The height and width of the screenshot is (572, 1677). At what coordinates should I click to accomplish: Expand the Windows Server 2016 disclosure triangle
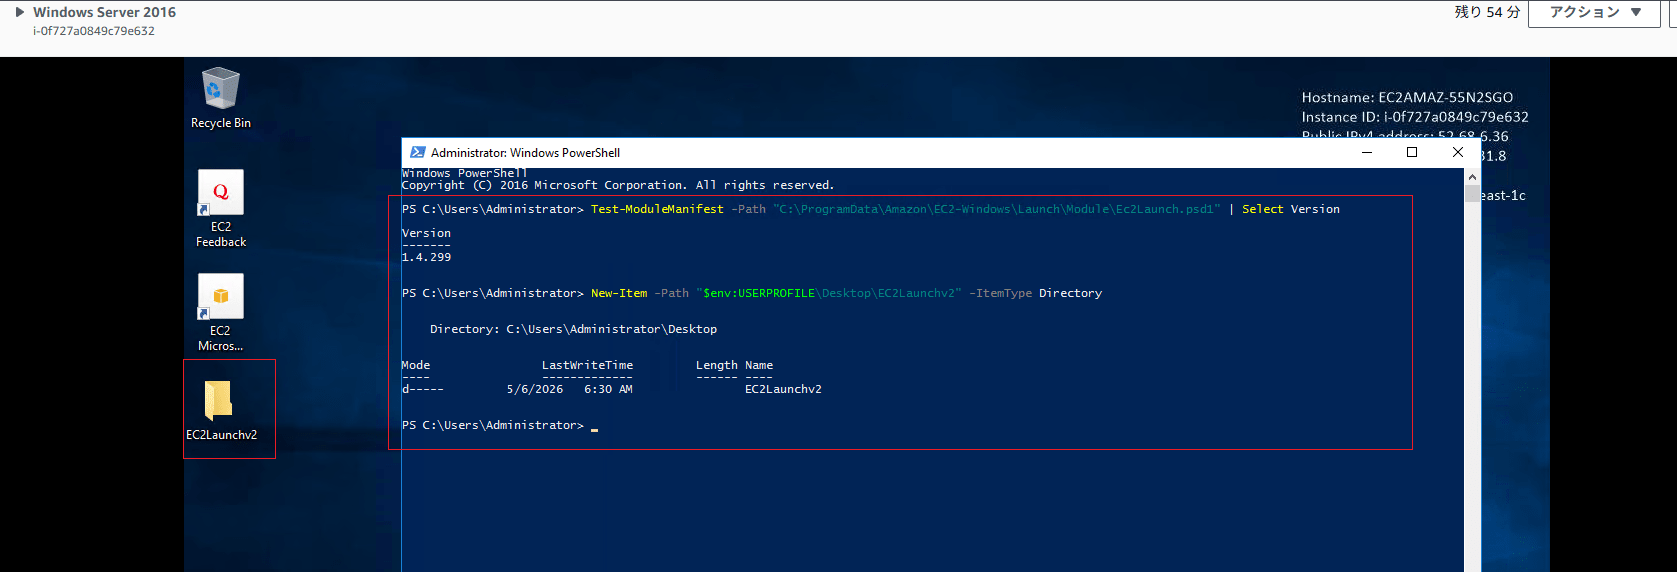pyautogui.click(x=19, y=12)
